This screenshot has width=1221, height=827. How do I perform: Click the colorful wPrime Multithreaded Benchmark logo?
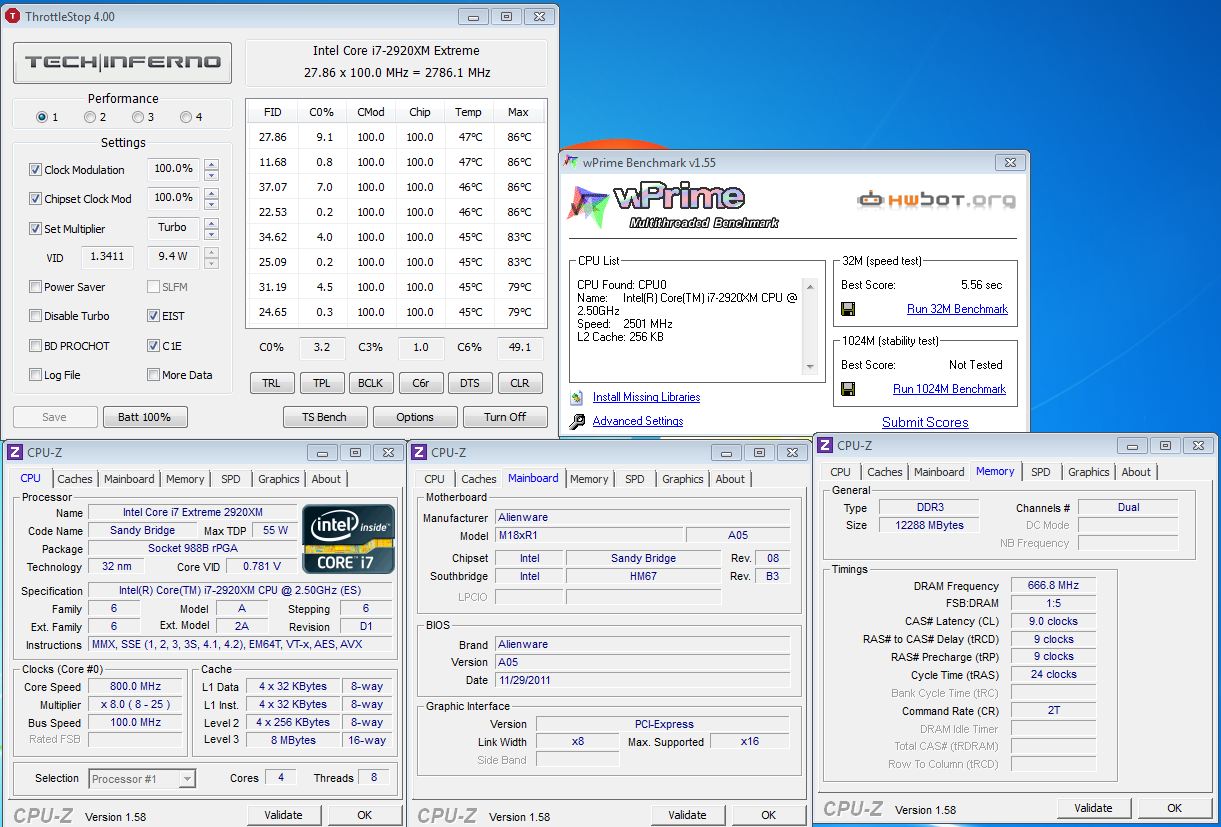673,204
